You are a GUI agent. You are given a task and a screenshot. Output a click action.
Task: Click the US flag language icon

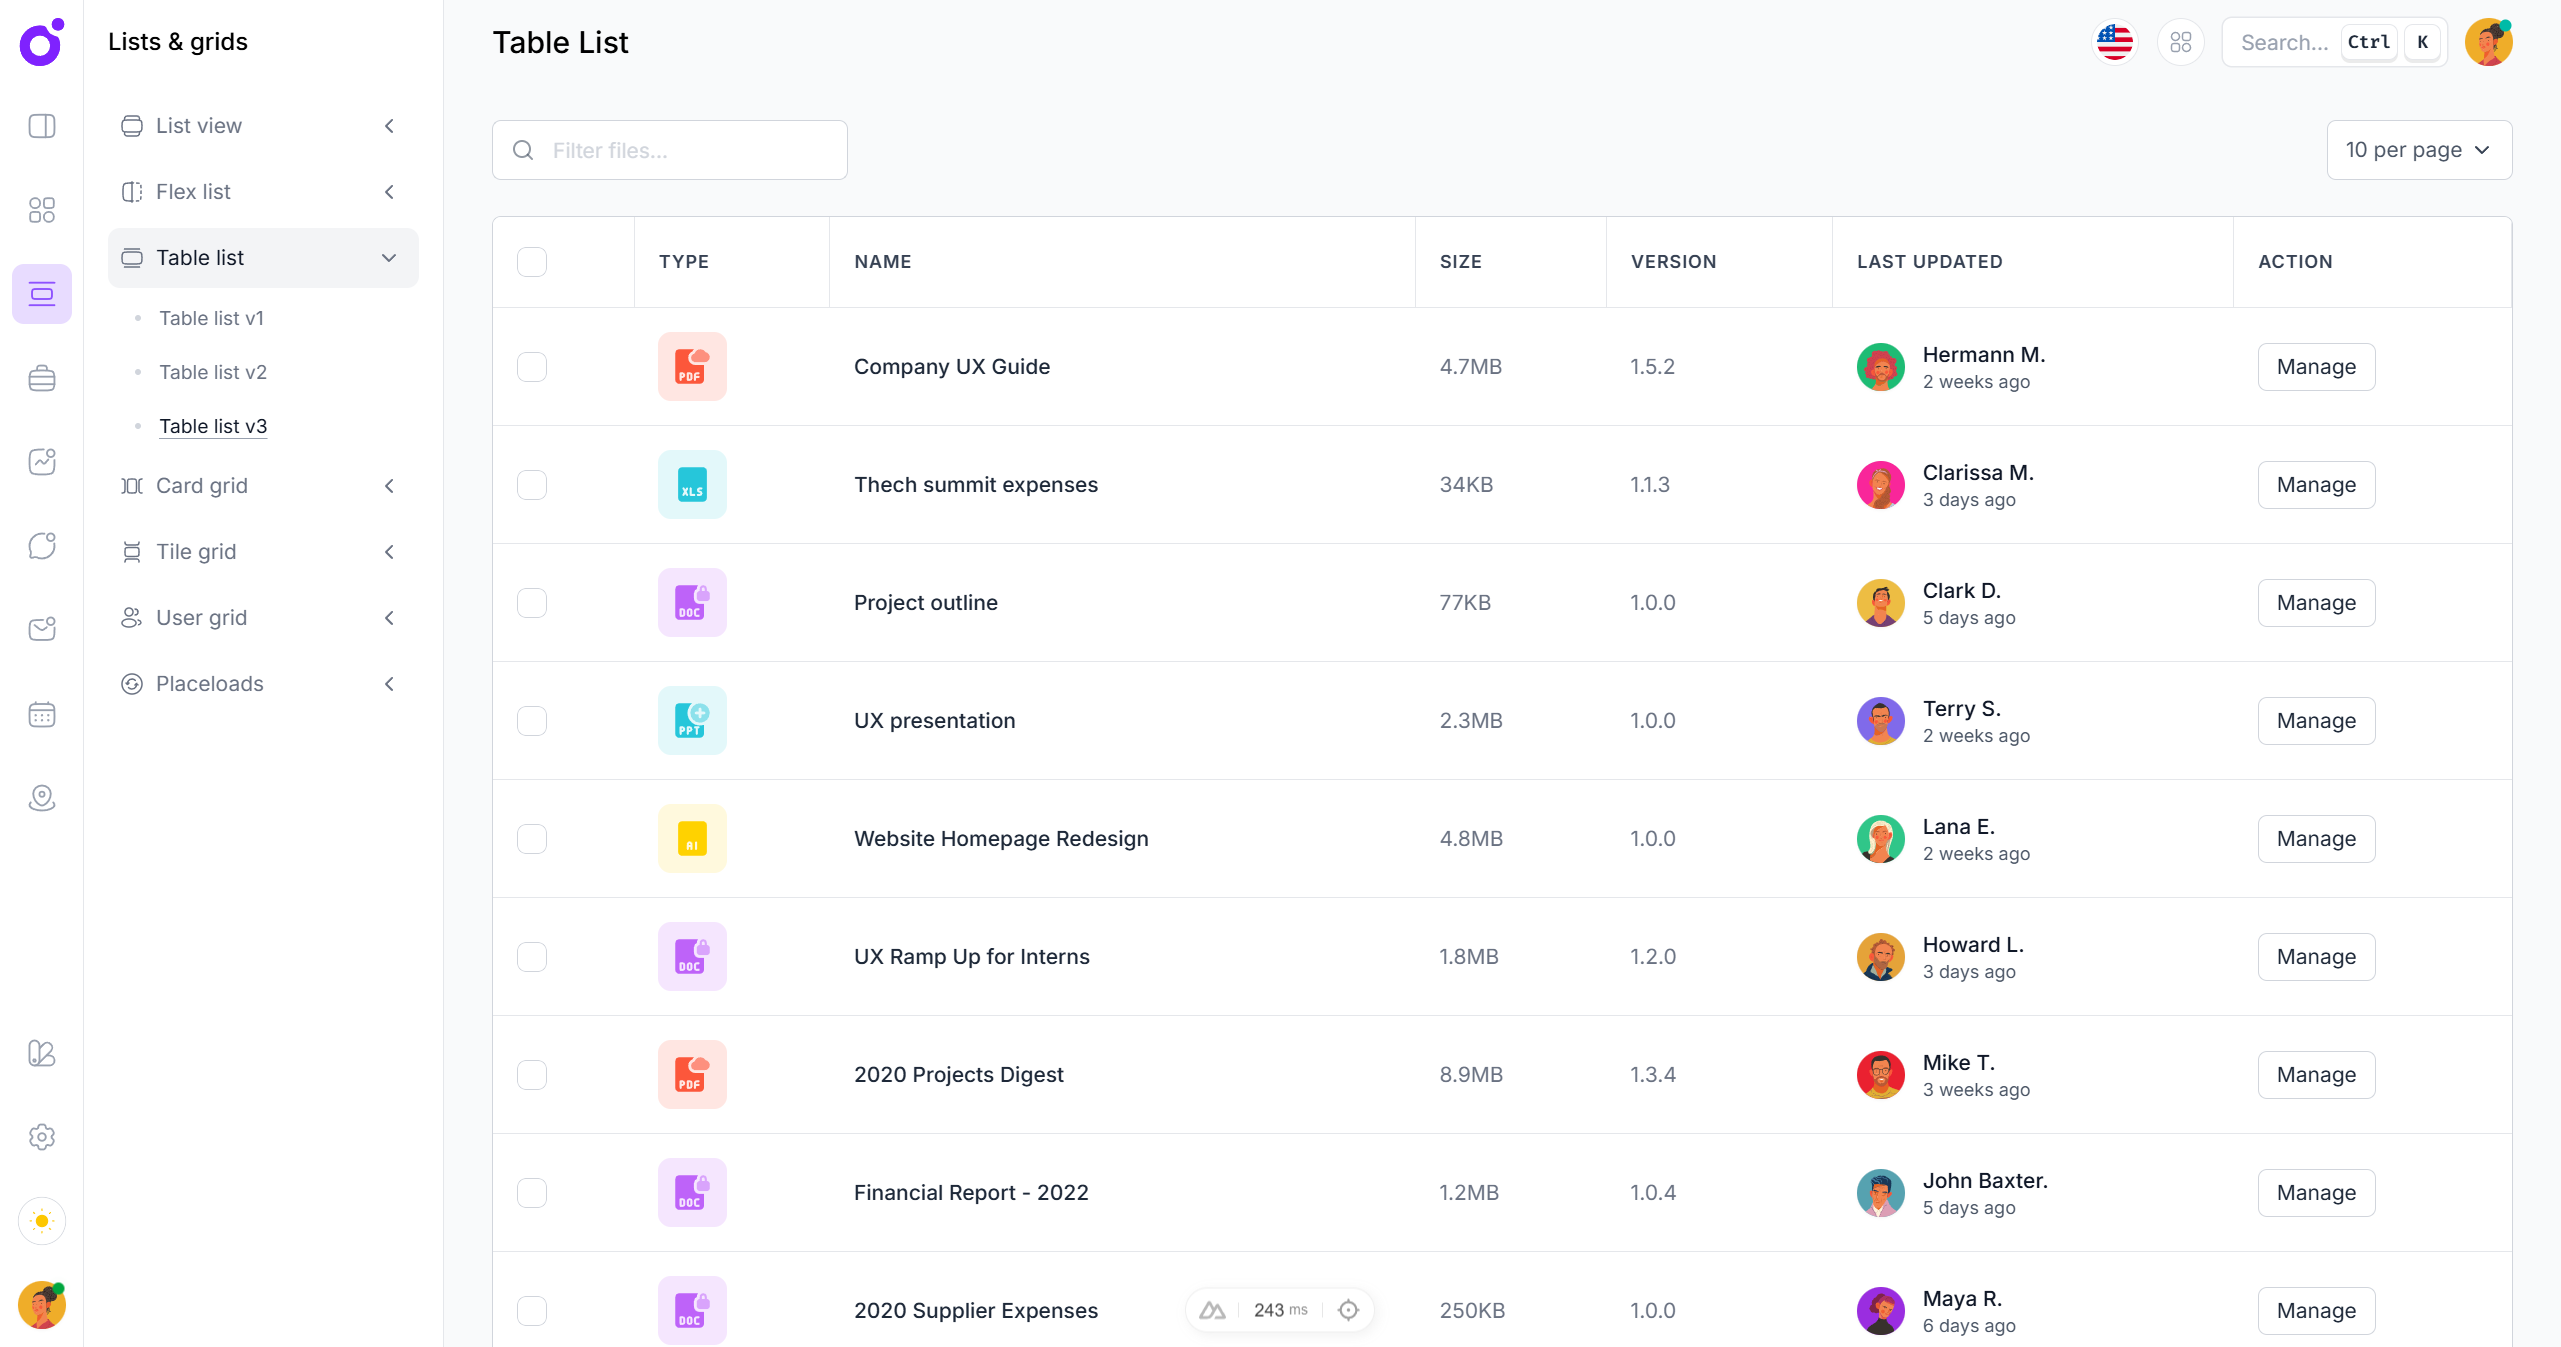pos(2114,42)
